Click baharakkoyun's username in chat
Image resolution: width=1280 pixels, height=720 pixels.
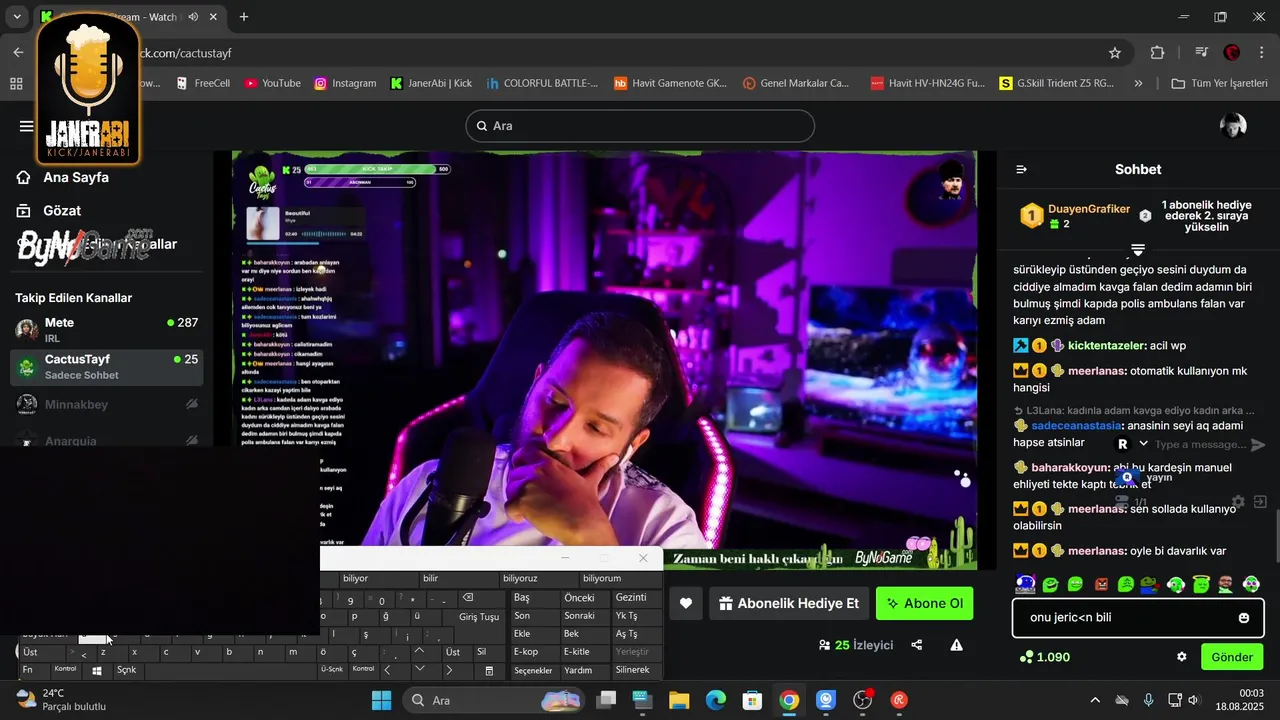[1070, 467]
